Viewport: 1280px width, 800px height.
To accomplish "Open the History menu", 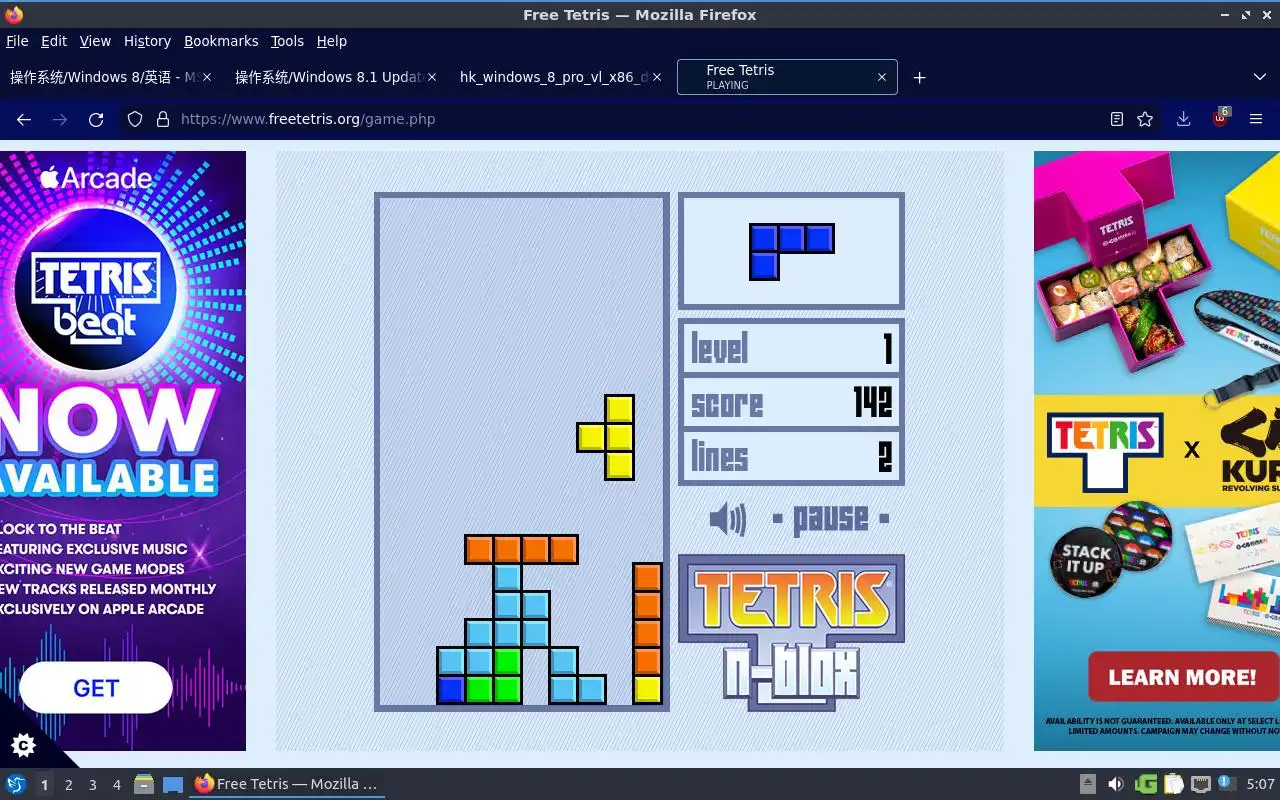I will pos(147,41).
